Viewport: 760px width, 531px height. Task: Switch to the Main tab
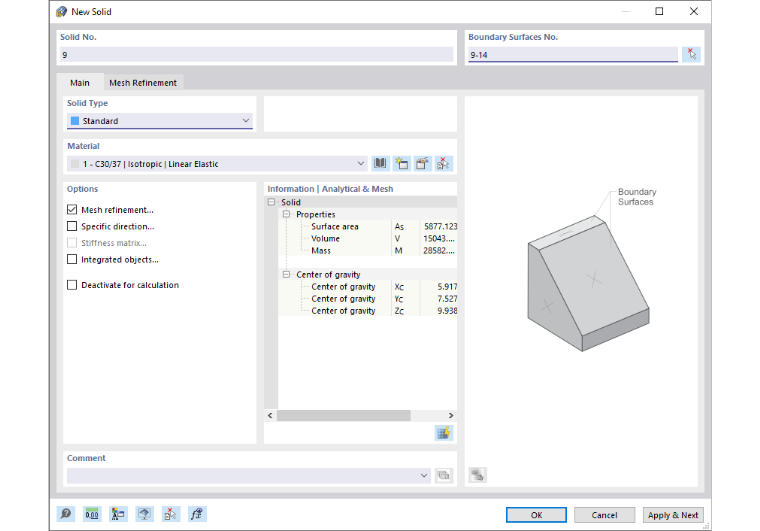[x=80, y=82]
